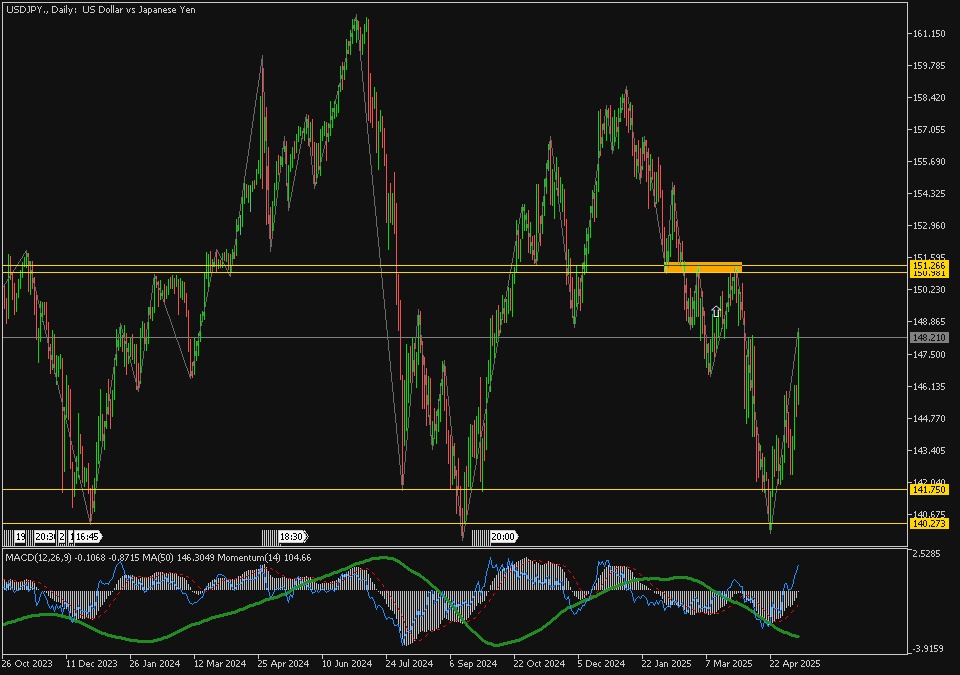Click the 5 Dec 2024 date label

click(x=601, y=663)
